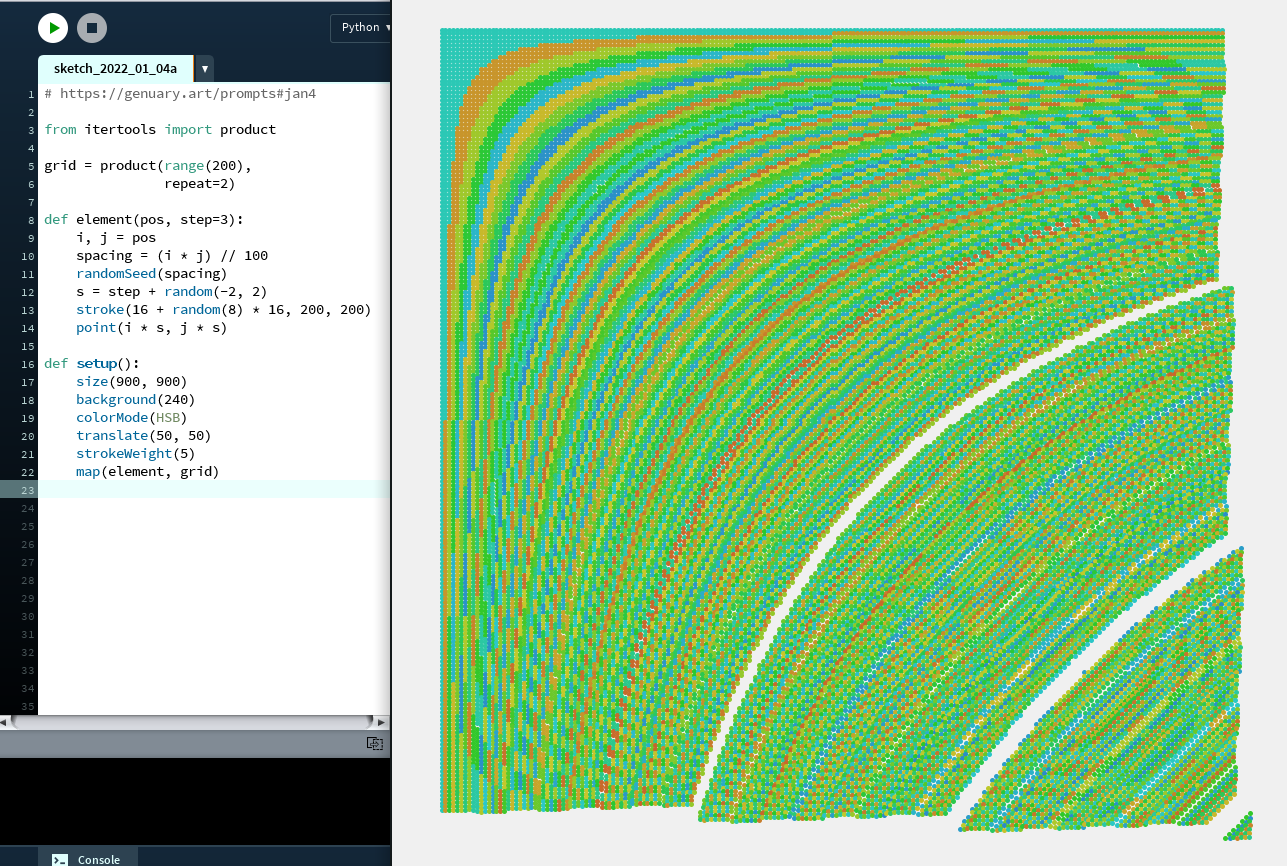Click line number 16 in the gutter
This screenshot has width=1287, height=866.
pos(31,364)
